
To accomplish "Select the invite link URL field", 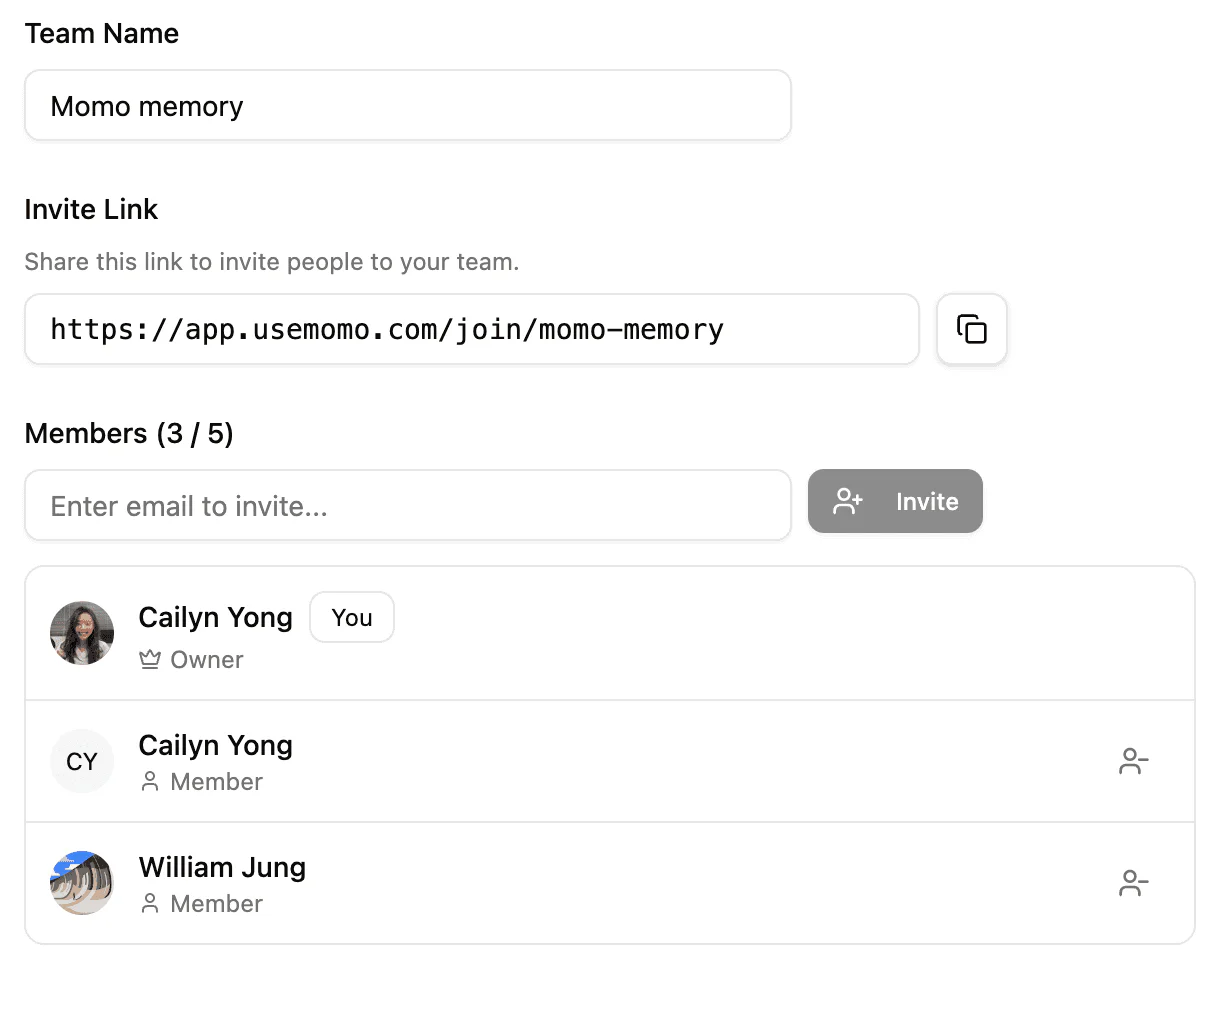I will [471, 329].
